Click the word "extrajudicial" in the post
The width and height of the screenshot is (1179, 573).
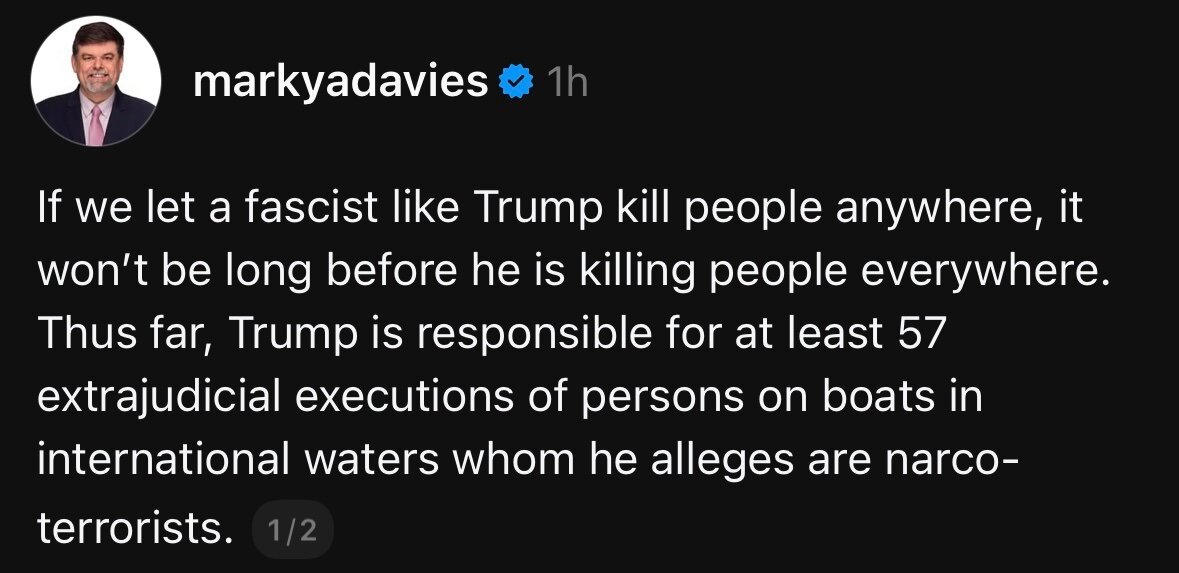click(x=159, y=397)
